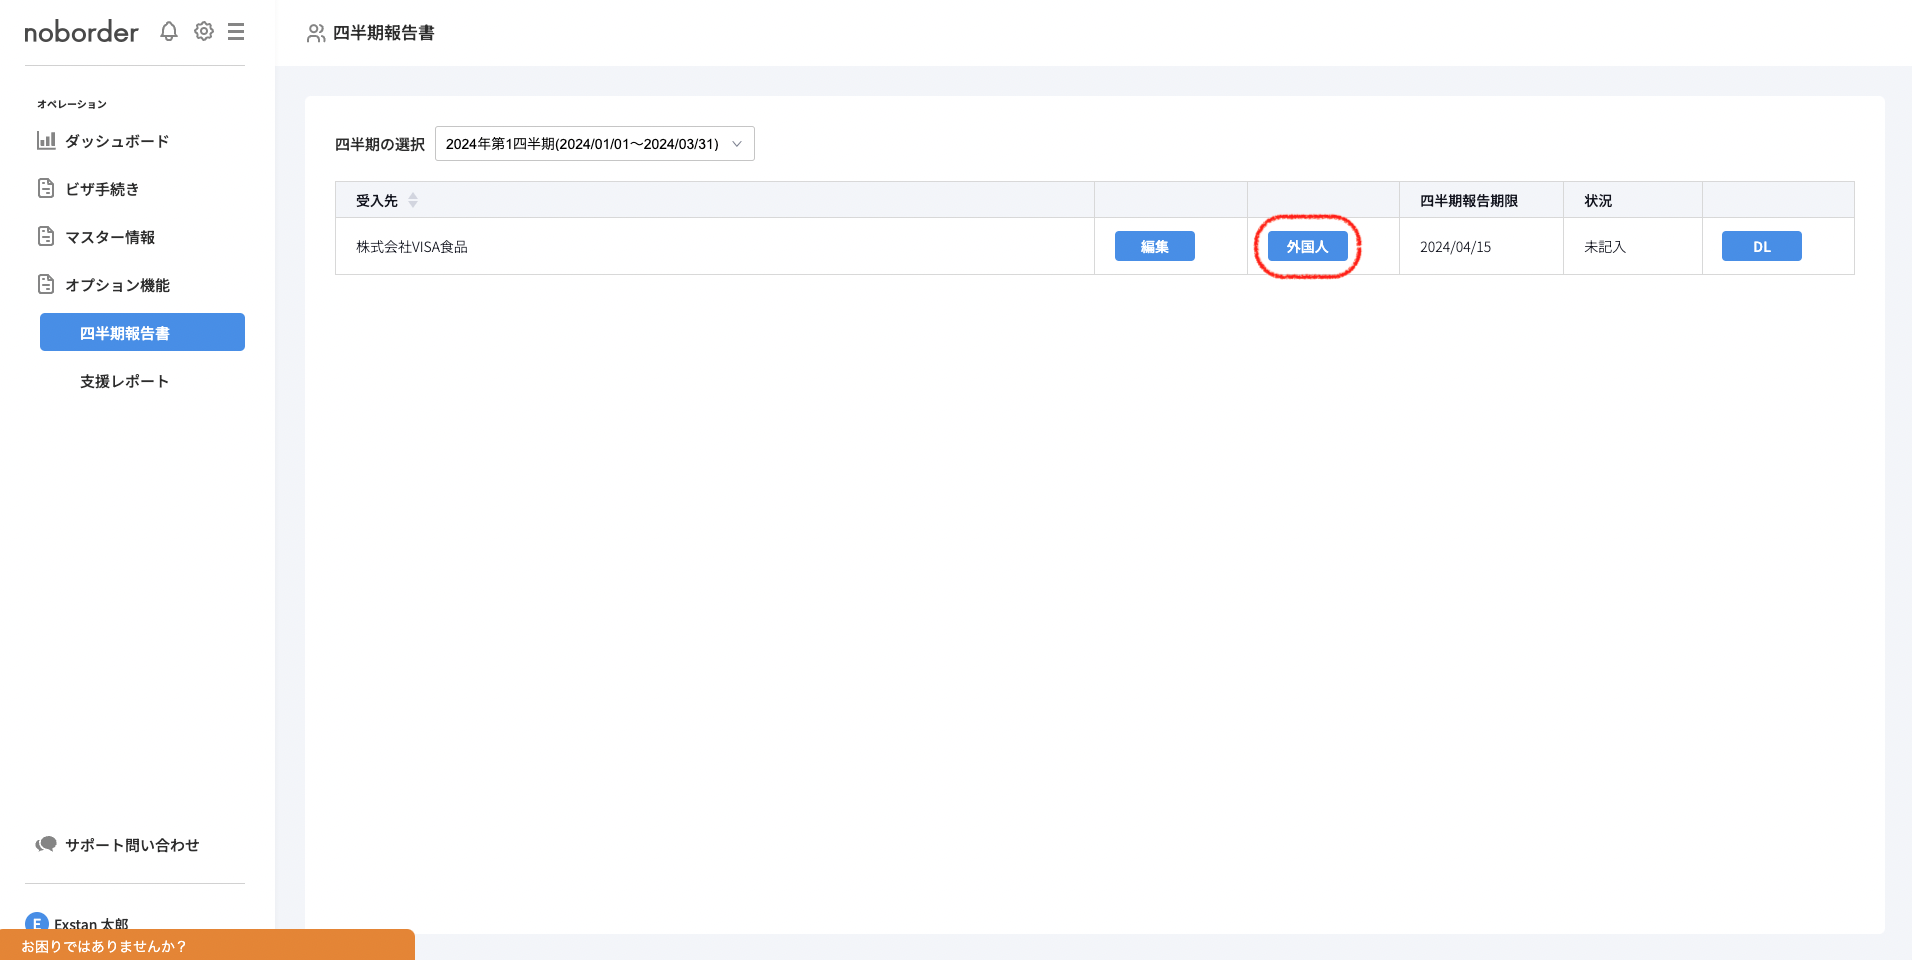This screenshot has width=1912, height=960.
Task: Click the マスター情報 document icon
Action: click(46, 237)
